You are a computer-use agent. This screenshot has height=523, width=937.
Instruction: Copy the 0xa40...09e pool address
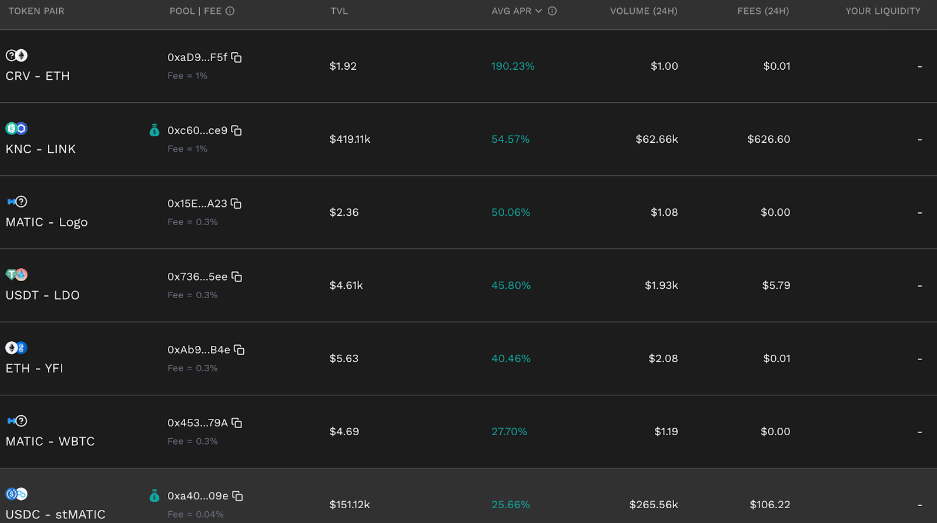pyautogui.click(x=237, y=496)
